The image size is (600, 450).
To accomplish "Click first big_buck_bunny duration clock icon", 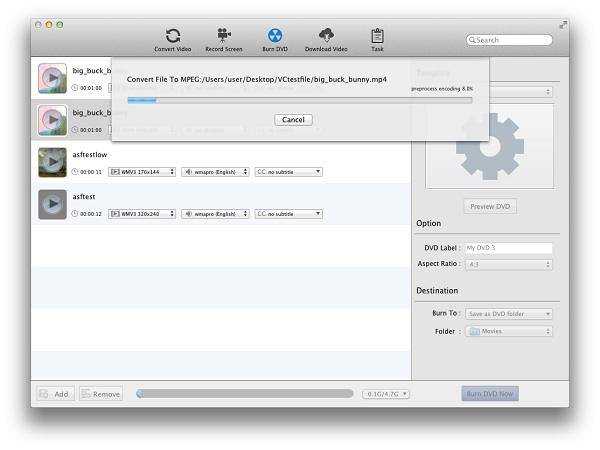I will 75,88.
